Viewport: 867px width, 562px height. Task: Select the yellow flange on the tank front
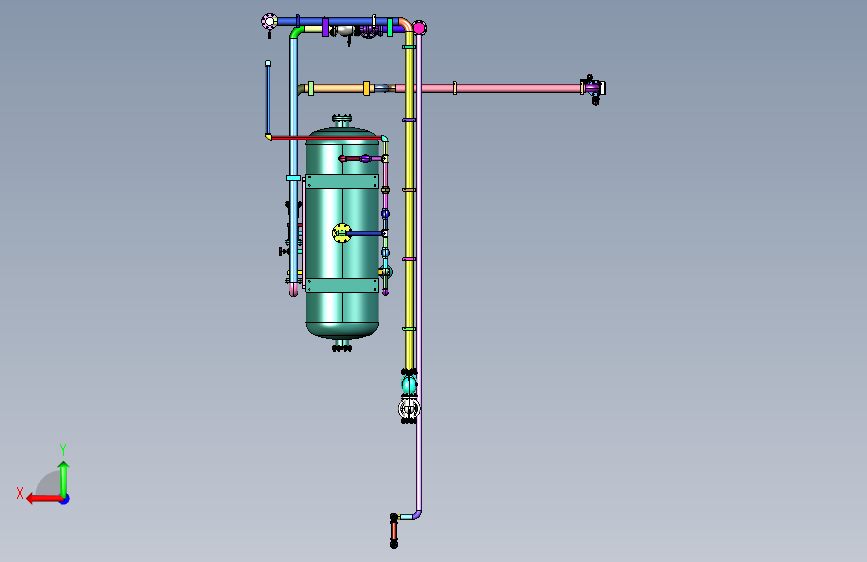pyautogui.click(x=342, y=233)
